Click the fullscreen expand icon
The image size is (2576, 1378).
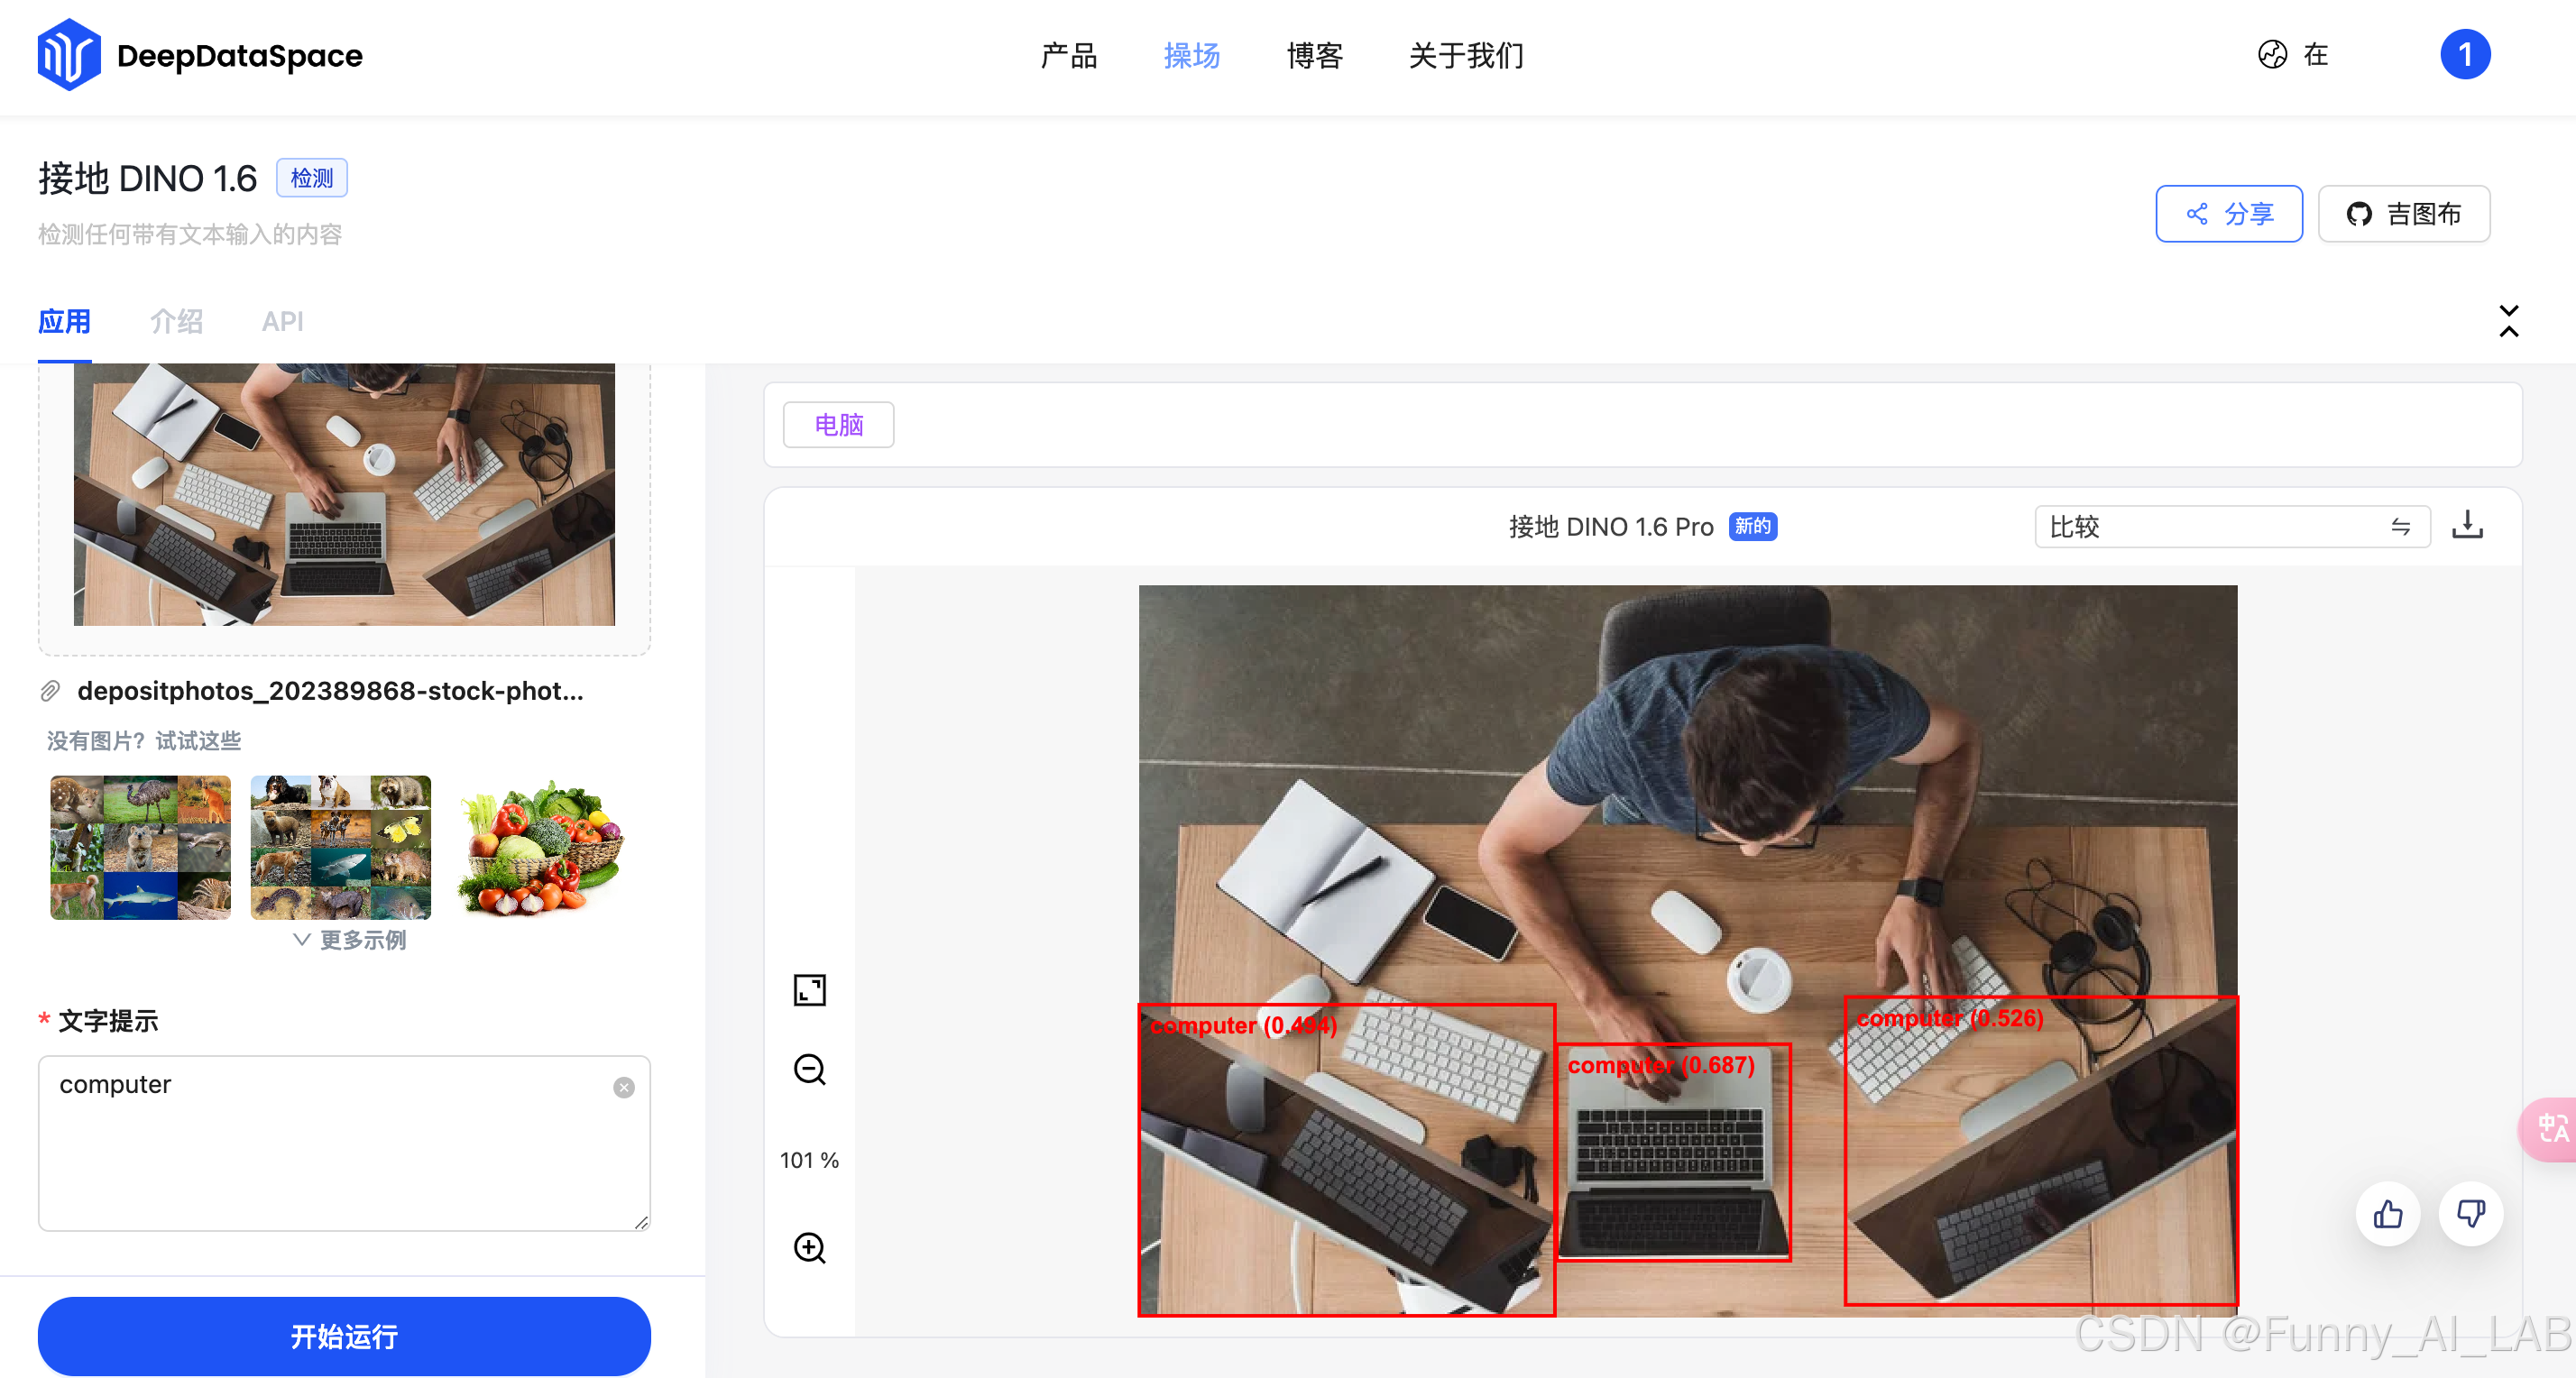coord(809,990)
